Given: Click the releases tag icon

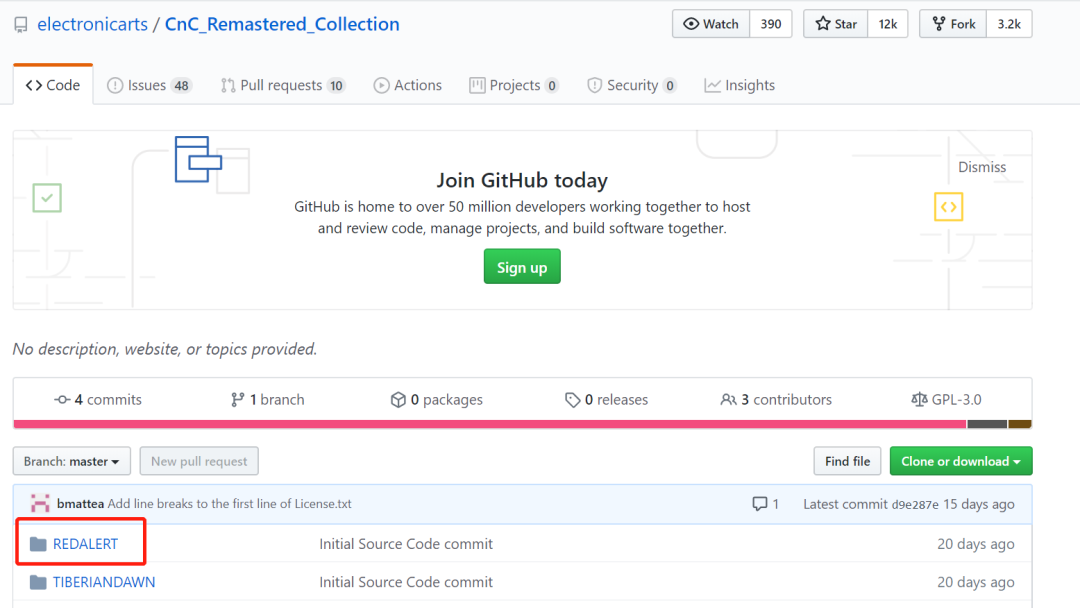Looking at the screenshot, I should click(x=572, y=400).
